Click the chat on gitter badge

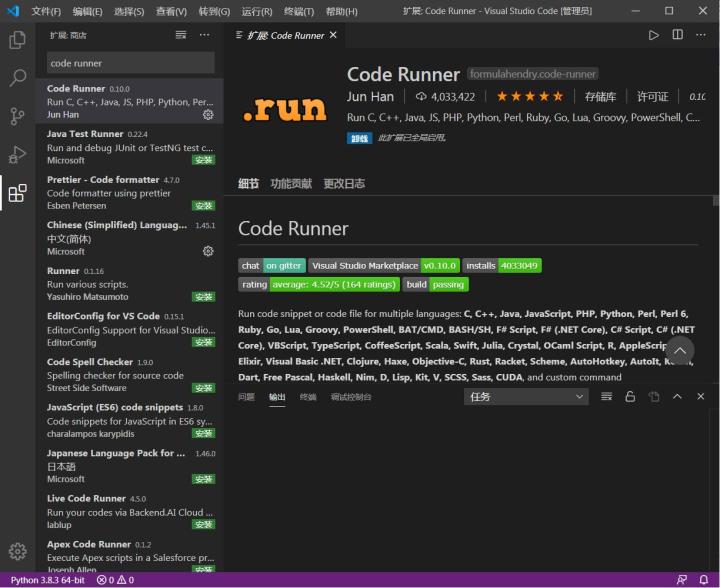click(x=272, y=265)
